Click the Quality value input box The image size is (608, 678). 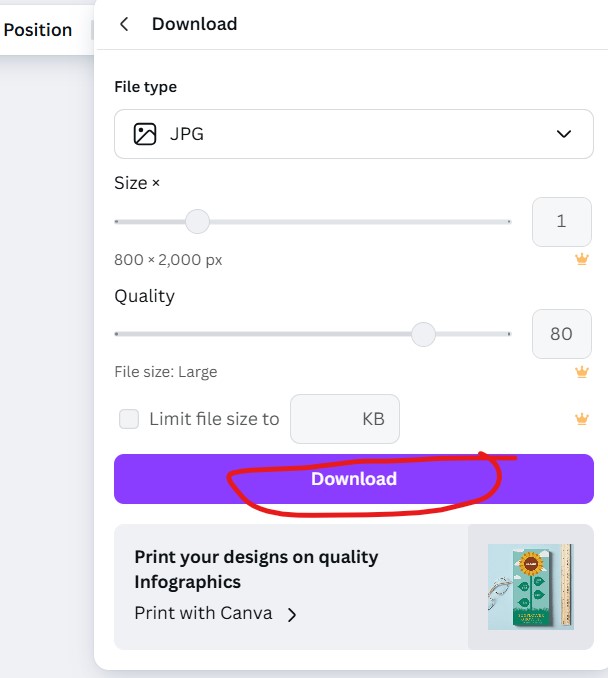[561, 334]
